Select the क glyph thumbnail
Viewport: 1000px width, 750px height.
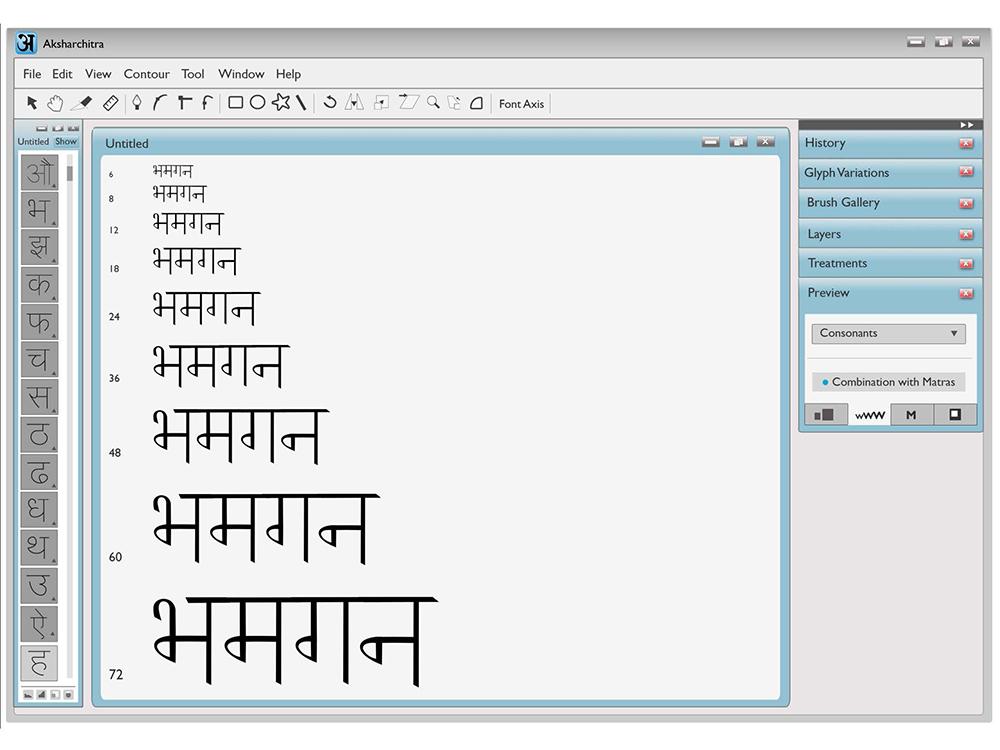coord(39,285)
